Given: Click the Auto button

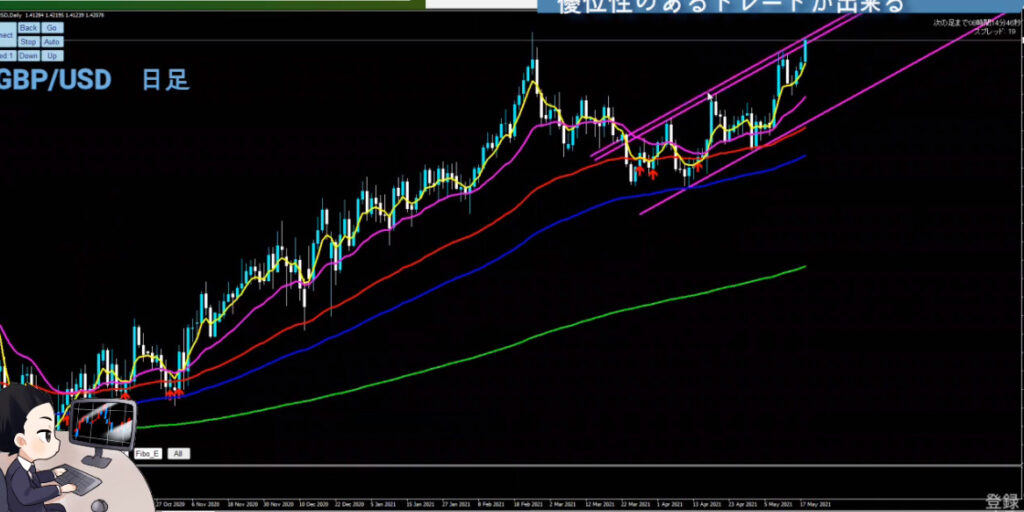Looking at the screenshot, I should 52,42.
